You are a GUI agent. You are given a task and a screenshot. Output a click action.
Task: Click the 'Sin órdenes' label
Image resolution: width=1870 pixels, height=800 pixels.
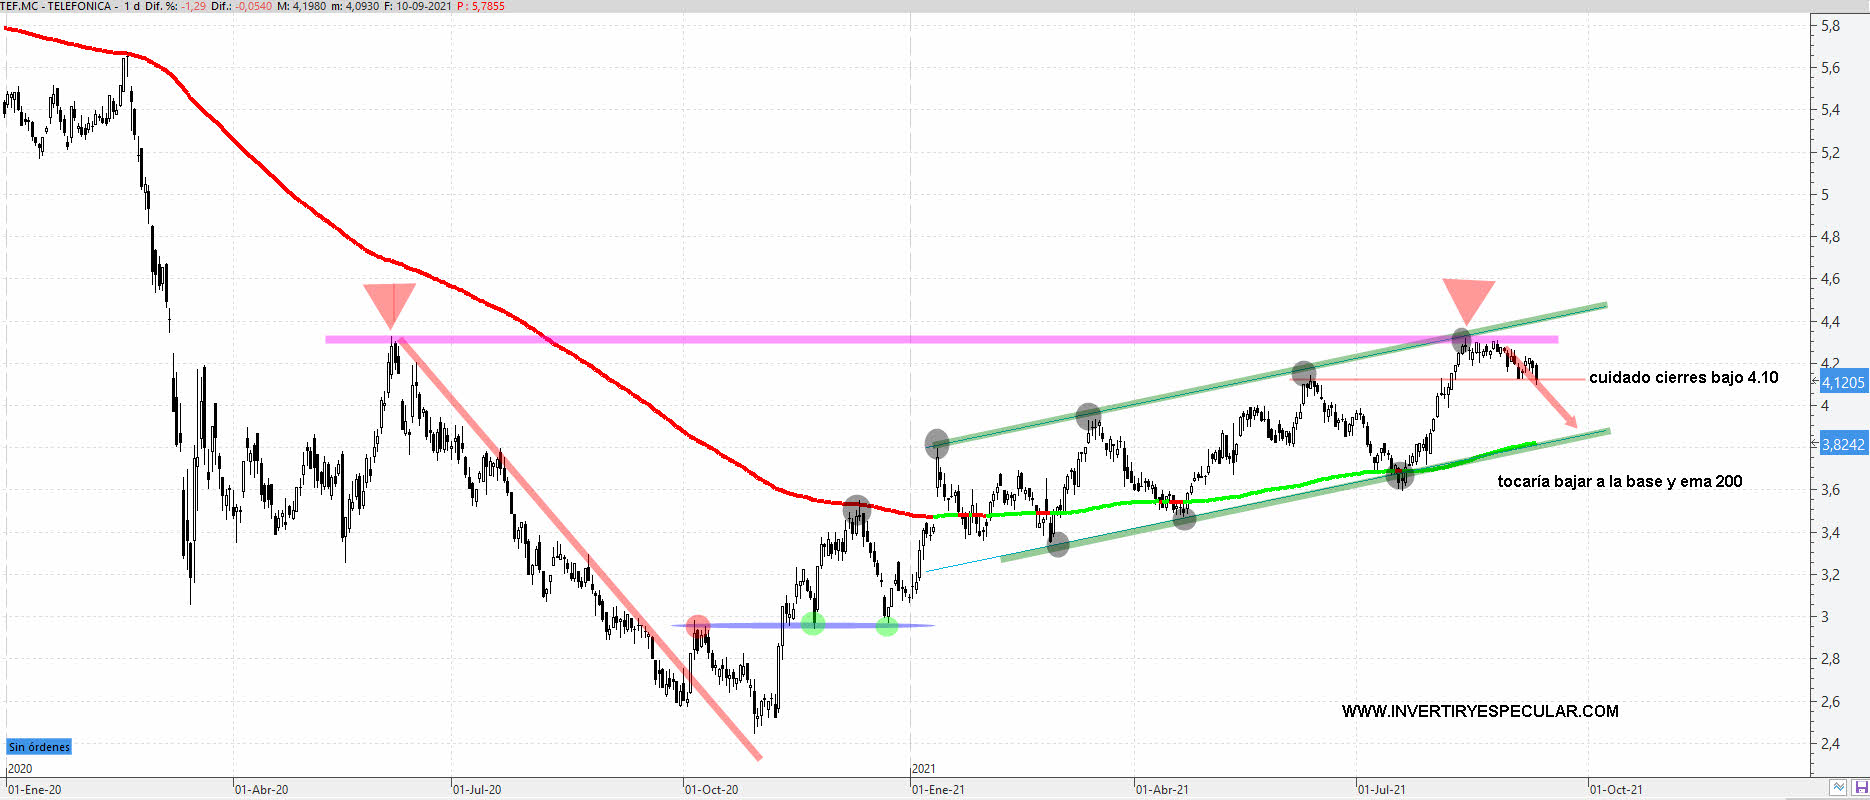pos(39,747)
